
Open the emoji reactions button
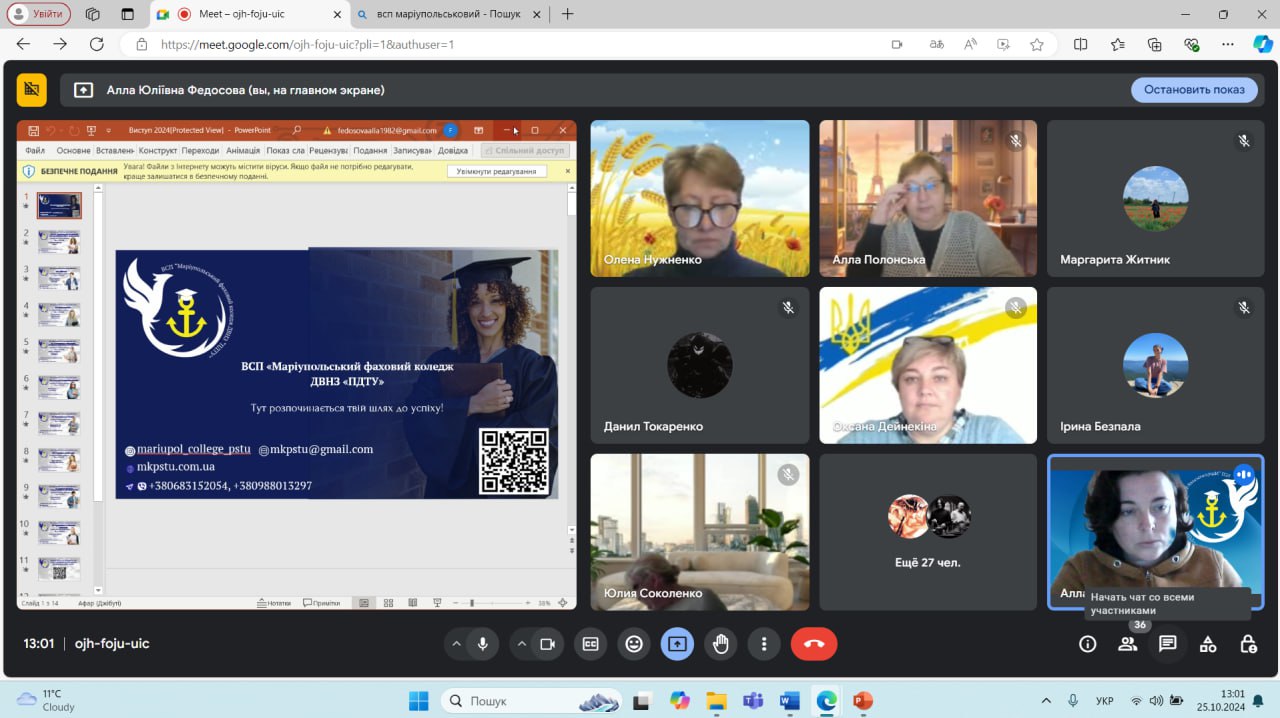(x=633, y=644)
